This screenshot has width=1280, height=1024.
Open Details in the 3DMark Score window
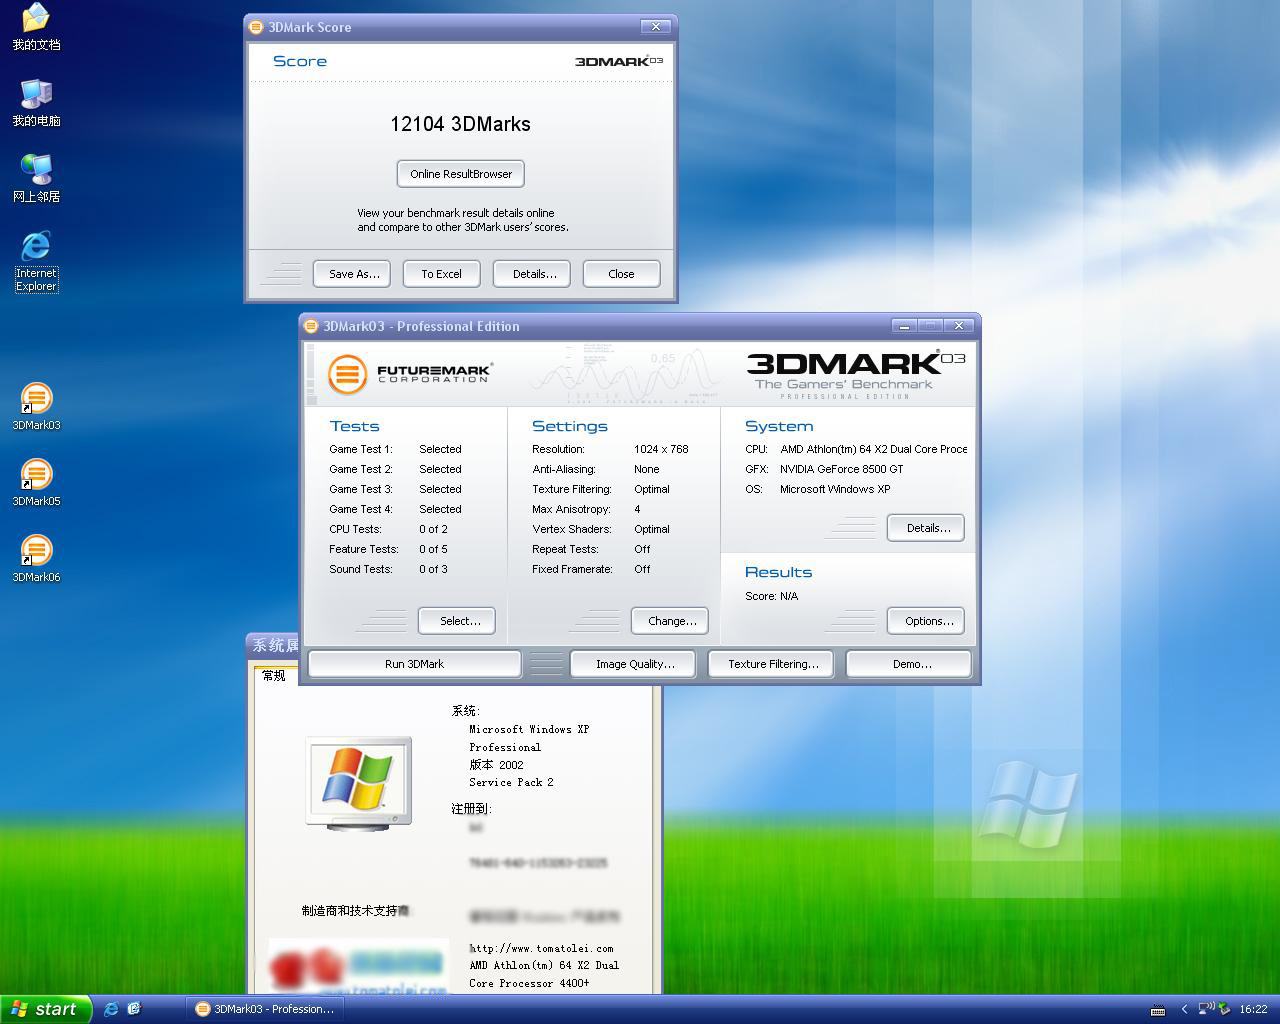(x=534, y=274)
